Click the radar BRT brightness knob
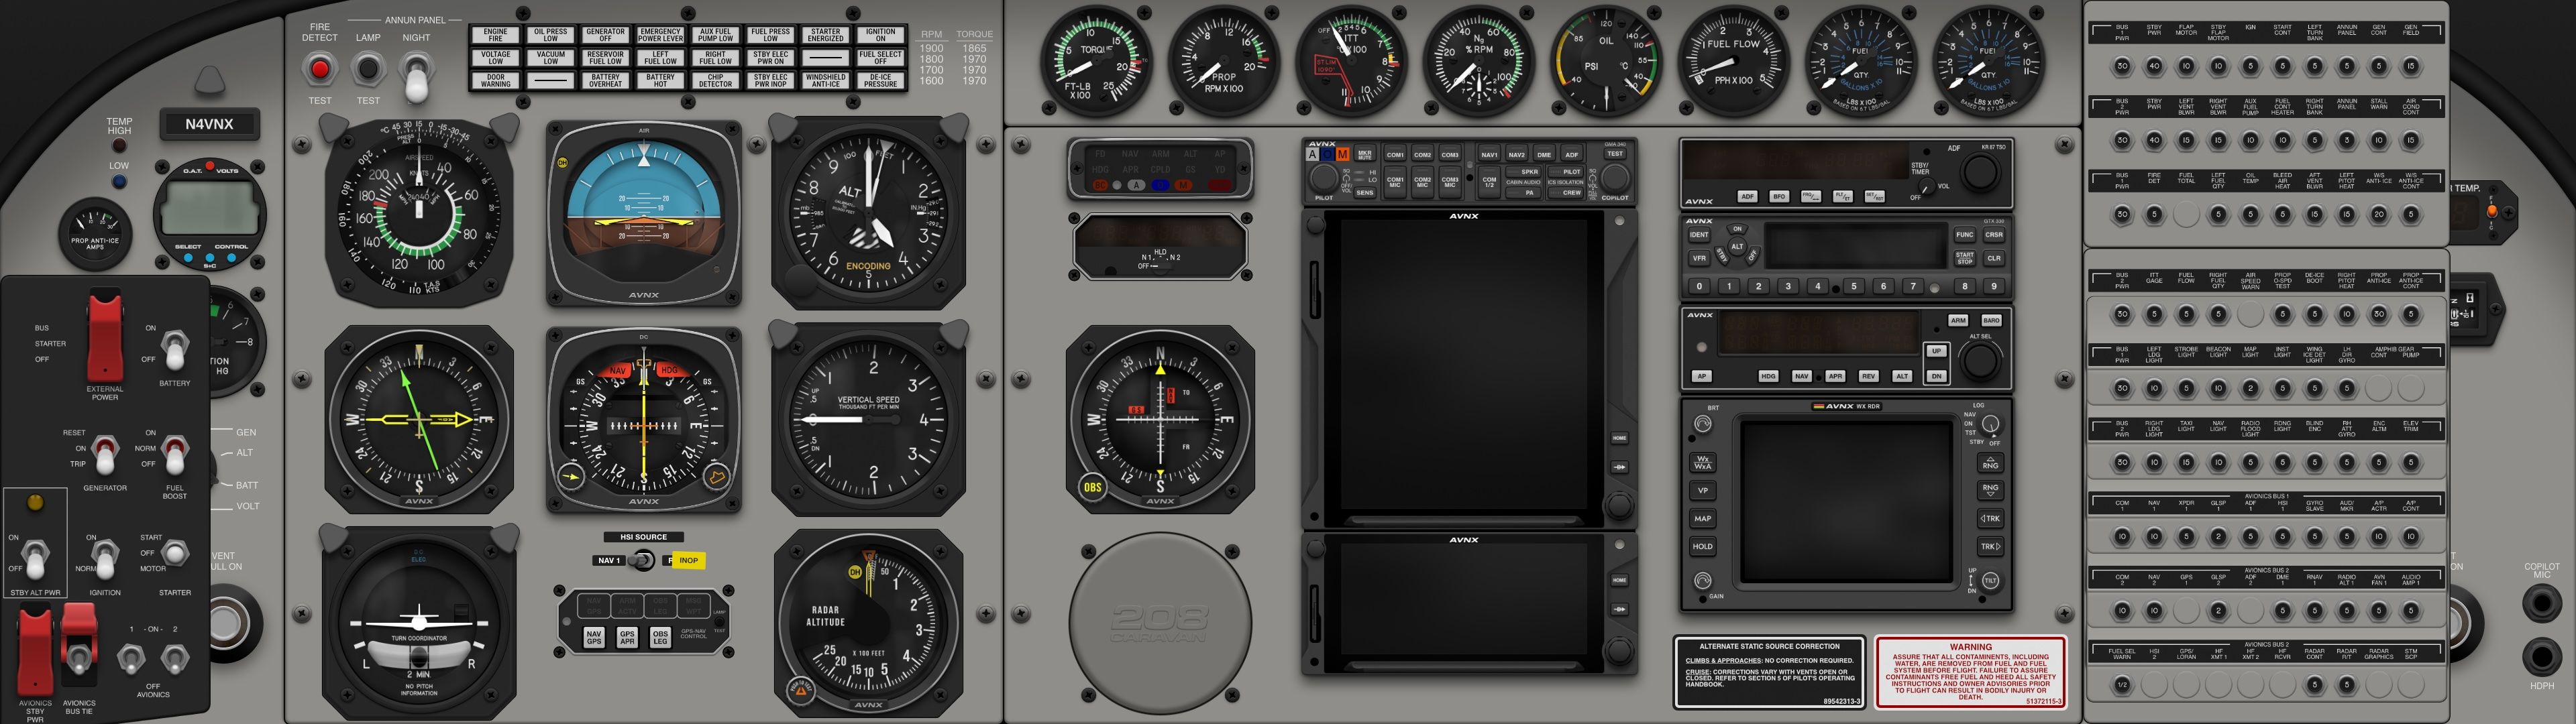Screen dimensions: 2576x724 pyautogui.click(x=1702, y=424)
